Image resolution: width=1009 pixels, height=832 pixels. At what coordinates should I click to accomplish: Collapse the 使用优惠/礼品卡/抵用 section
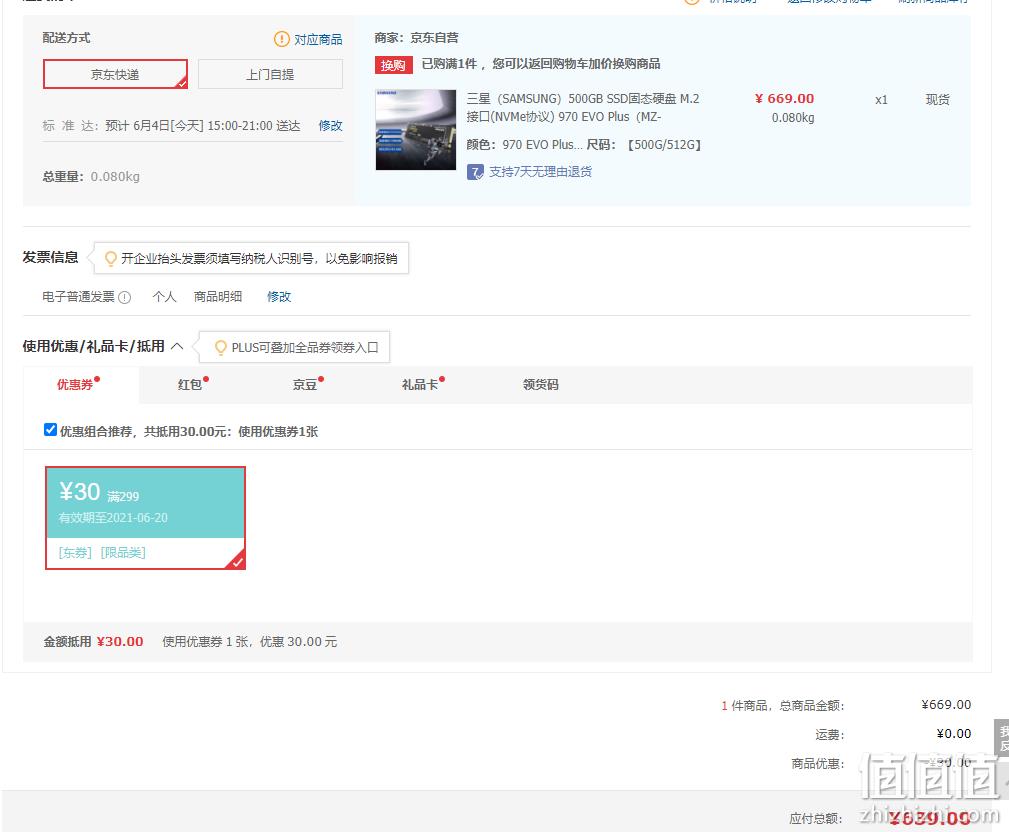177,346
